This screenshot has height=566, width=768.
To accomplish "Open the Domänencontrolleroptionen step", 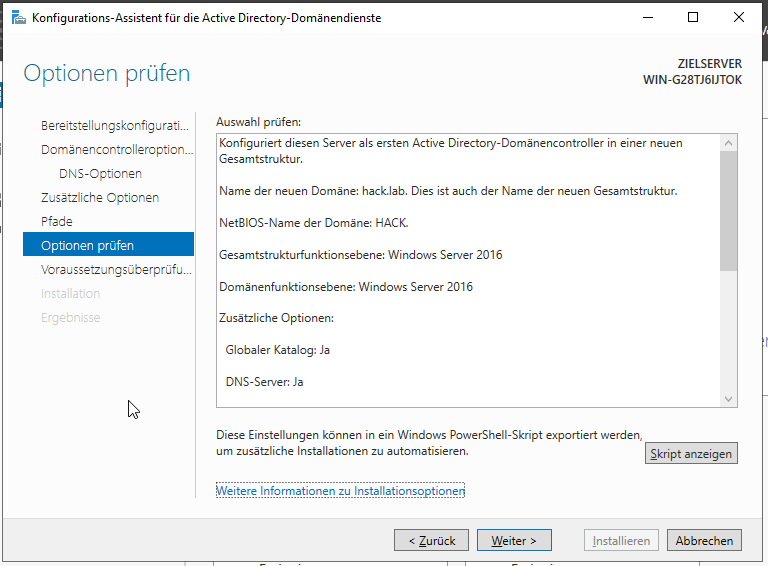I will point(116,150).
